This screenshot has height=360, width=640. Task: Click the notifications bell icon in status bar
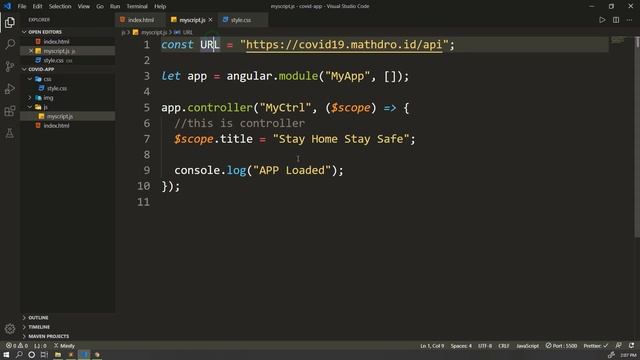[x=631, y=346]
